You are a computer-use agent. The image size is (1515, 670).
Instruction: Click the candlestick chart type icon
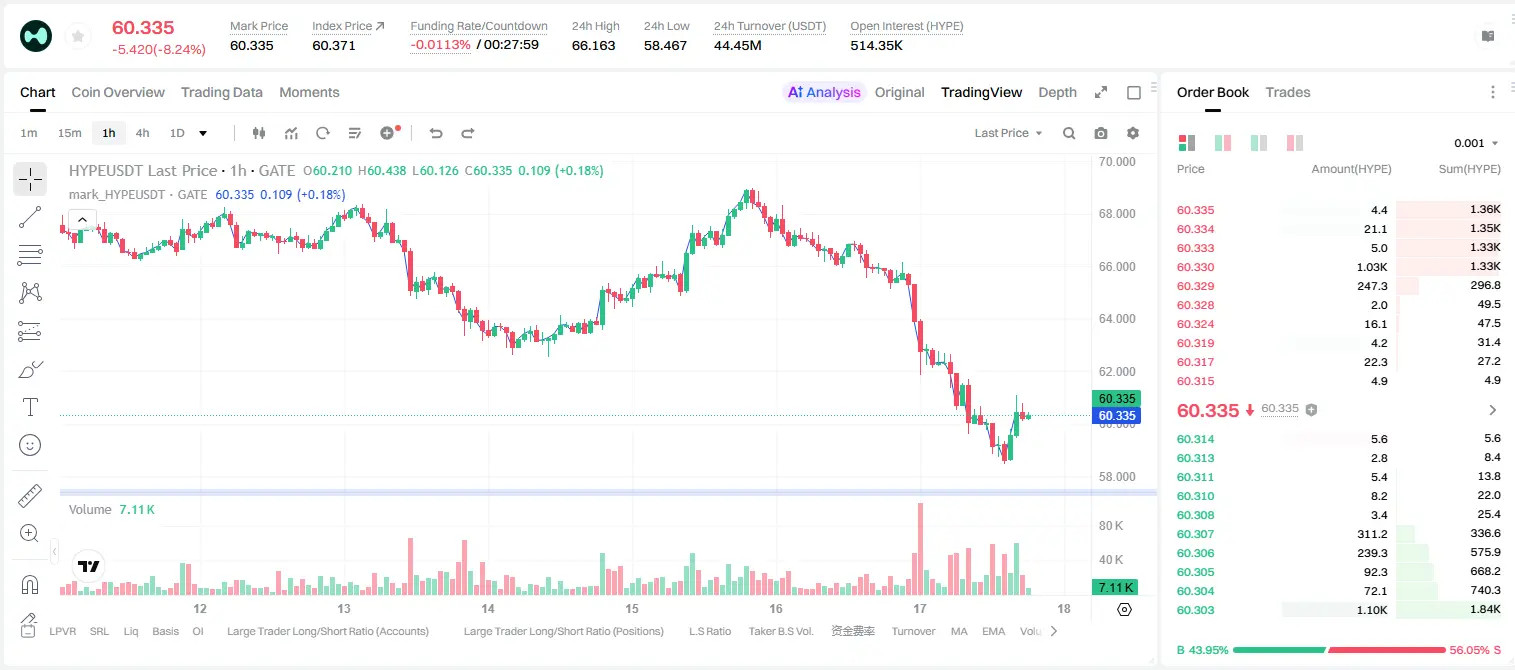(259, 133)
